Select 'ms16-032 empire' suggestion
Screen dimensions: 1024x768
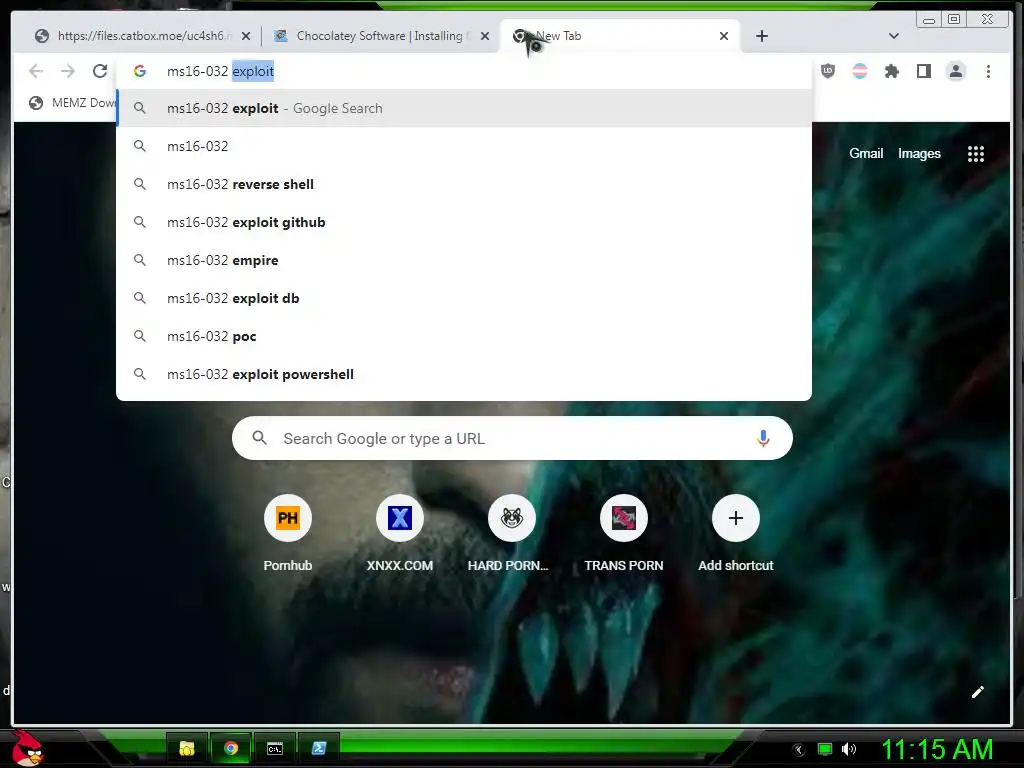click(464, 260)
